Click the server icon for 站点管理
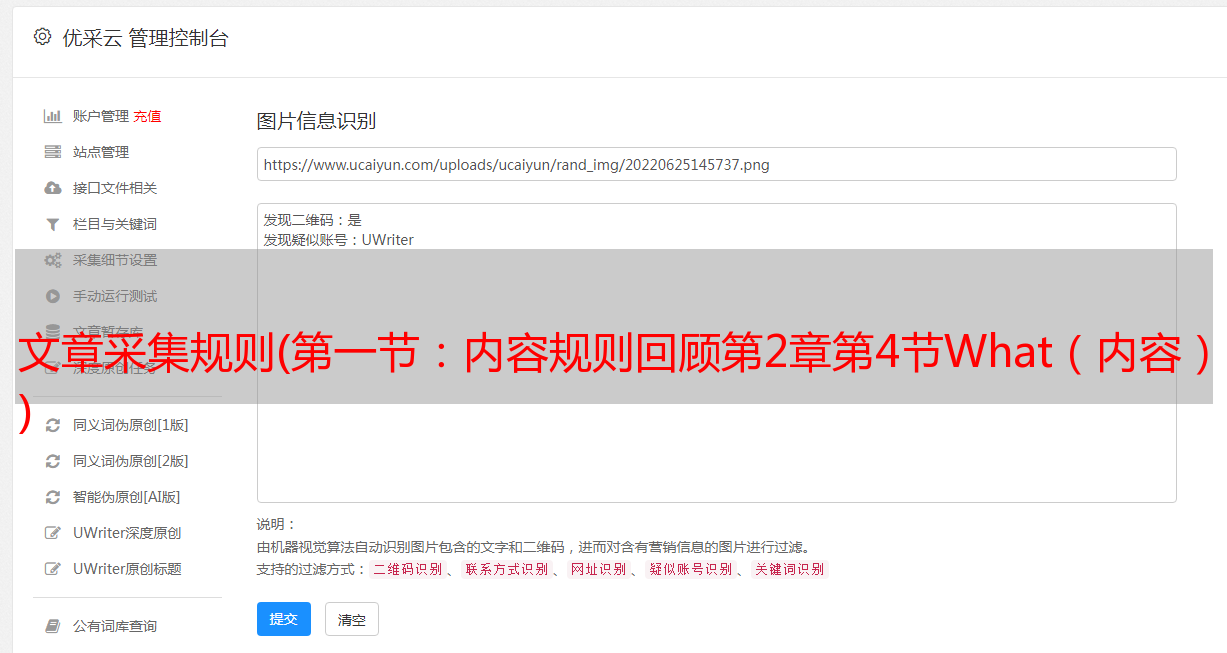 [x=53, y=152]
